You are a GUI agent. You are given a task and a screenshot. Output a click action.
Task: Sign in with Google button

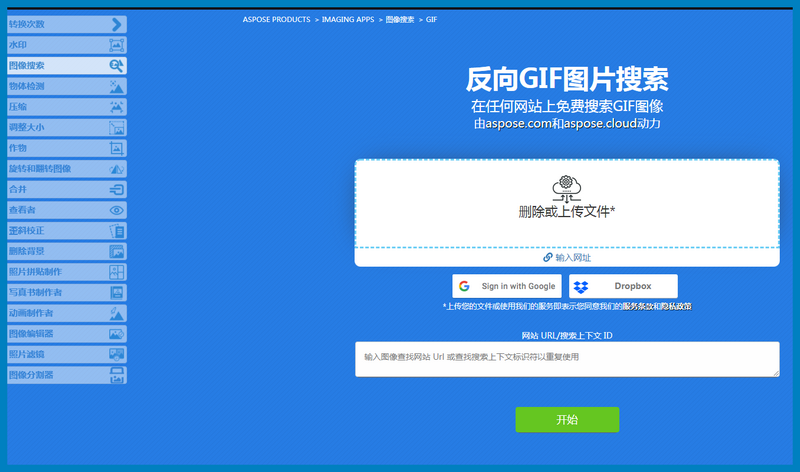(x=507, y=286)
